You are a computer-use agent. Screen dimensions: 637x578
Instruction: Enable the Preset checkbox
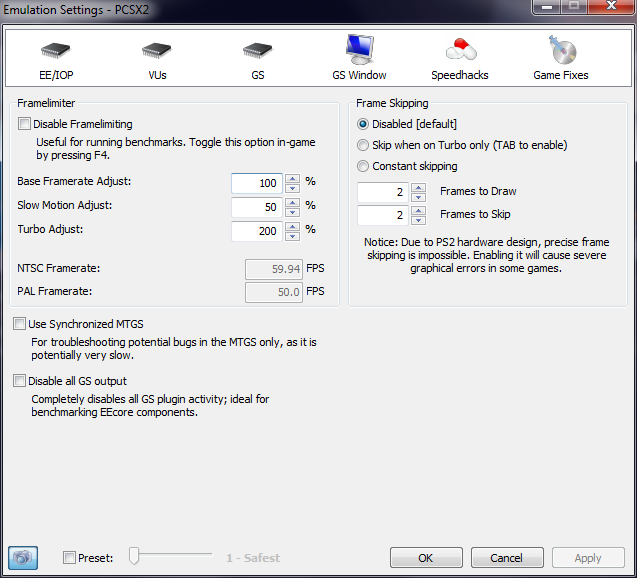click(69, 557)
